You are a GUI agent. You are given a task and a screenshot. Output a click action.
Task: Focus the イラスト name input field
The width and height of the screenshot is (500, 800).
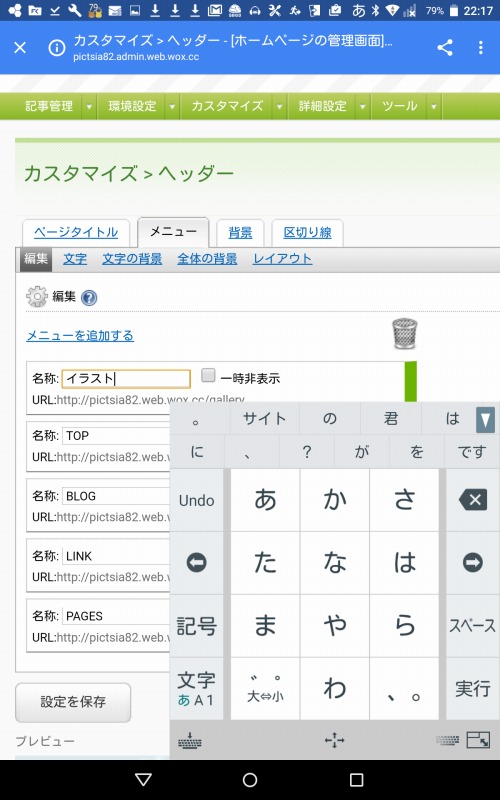126,379
